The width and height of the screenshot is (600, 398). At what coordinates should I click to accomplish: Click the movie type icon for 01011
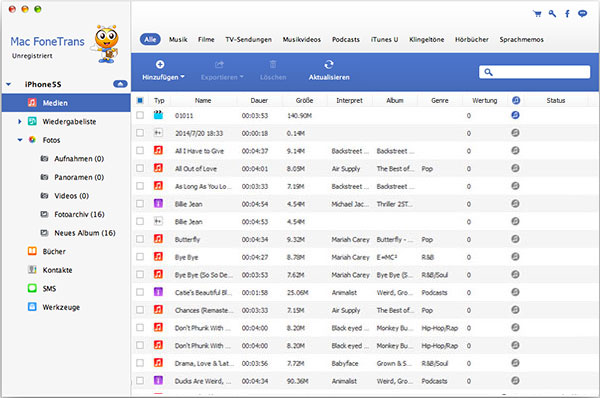pos(158,115)
